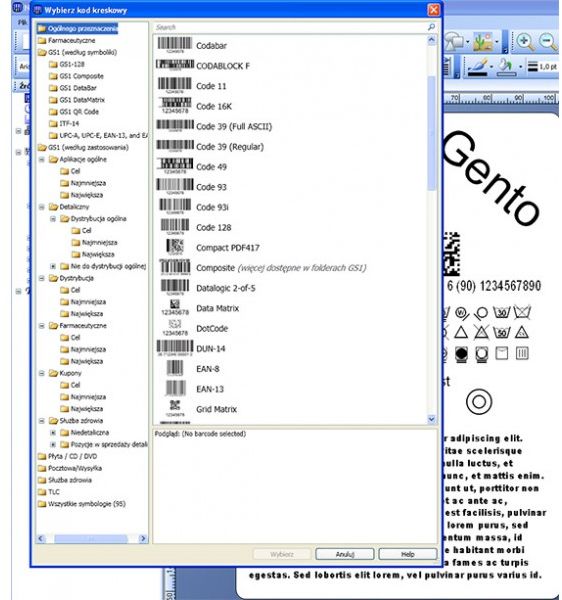This screenshot has height=600, width=562.
Task: Collapse the Dystrybucja ogólna node
Action: click(53, 219)
